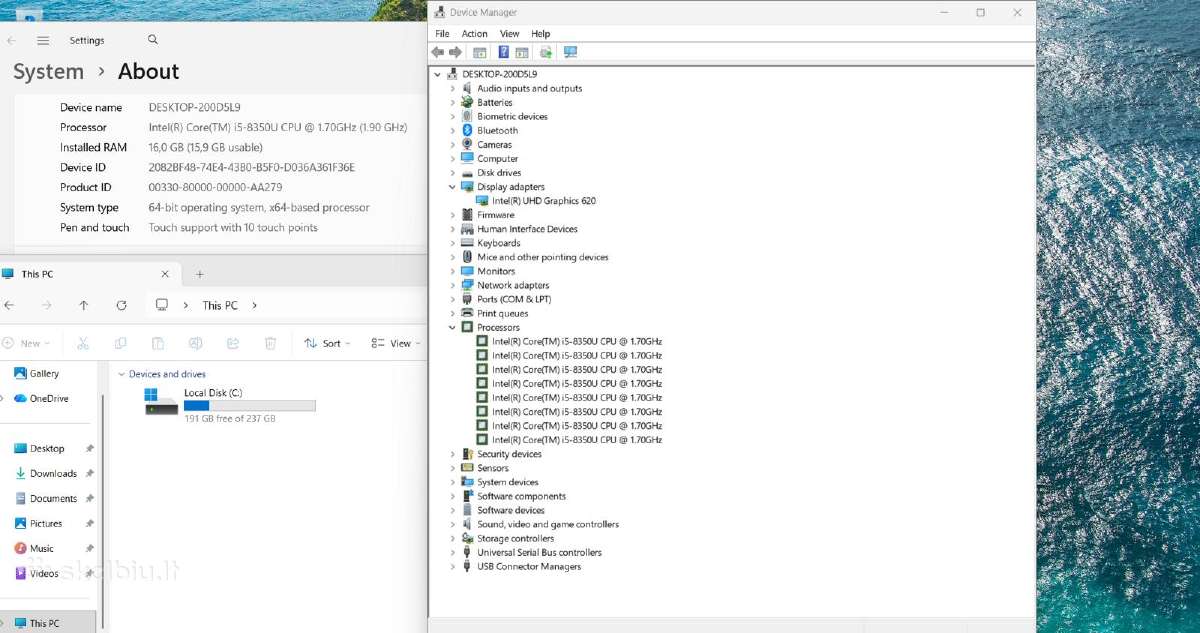Click '191 GB free of 237 GB' text

tap(230, 419)
